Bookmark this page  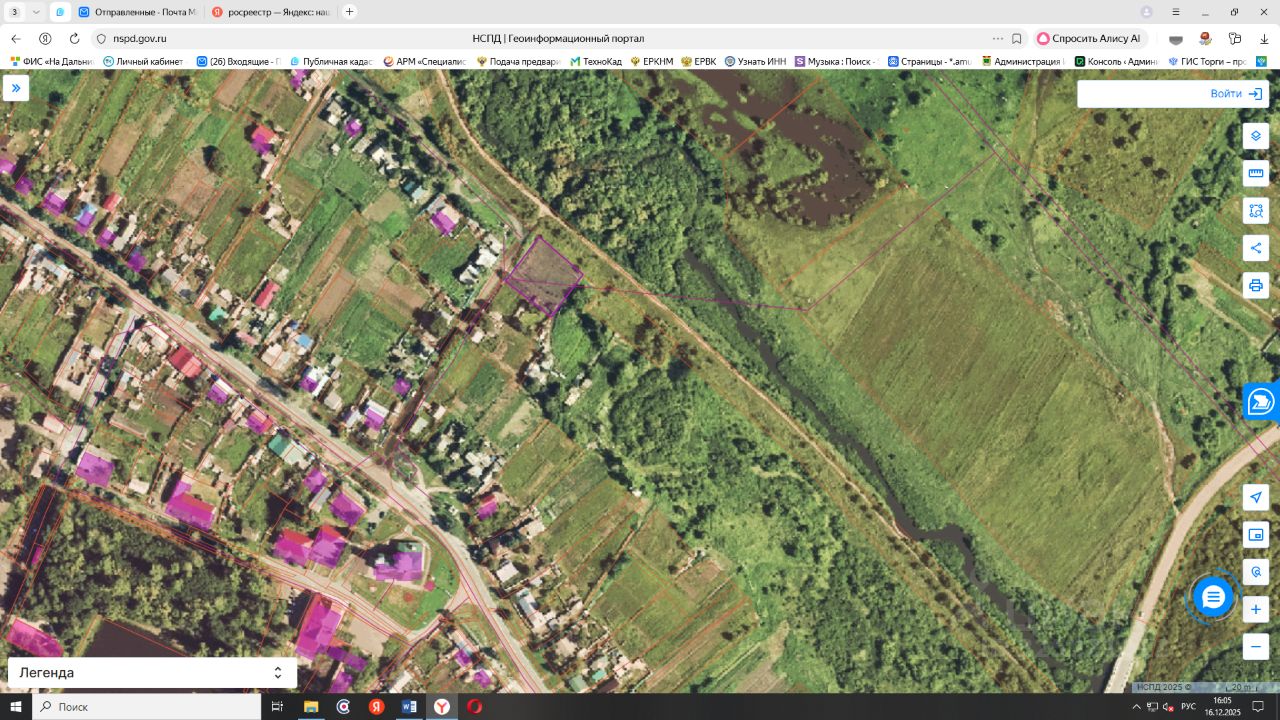[1017, 38]
